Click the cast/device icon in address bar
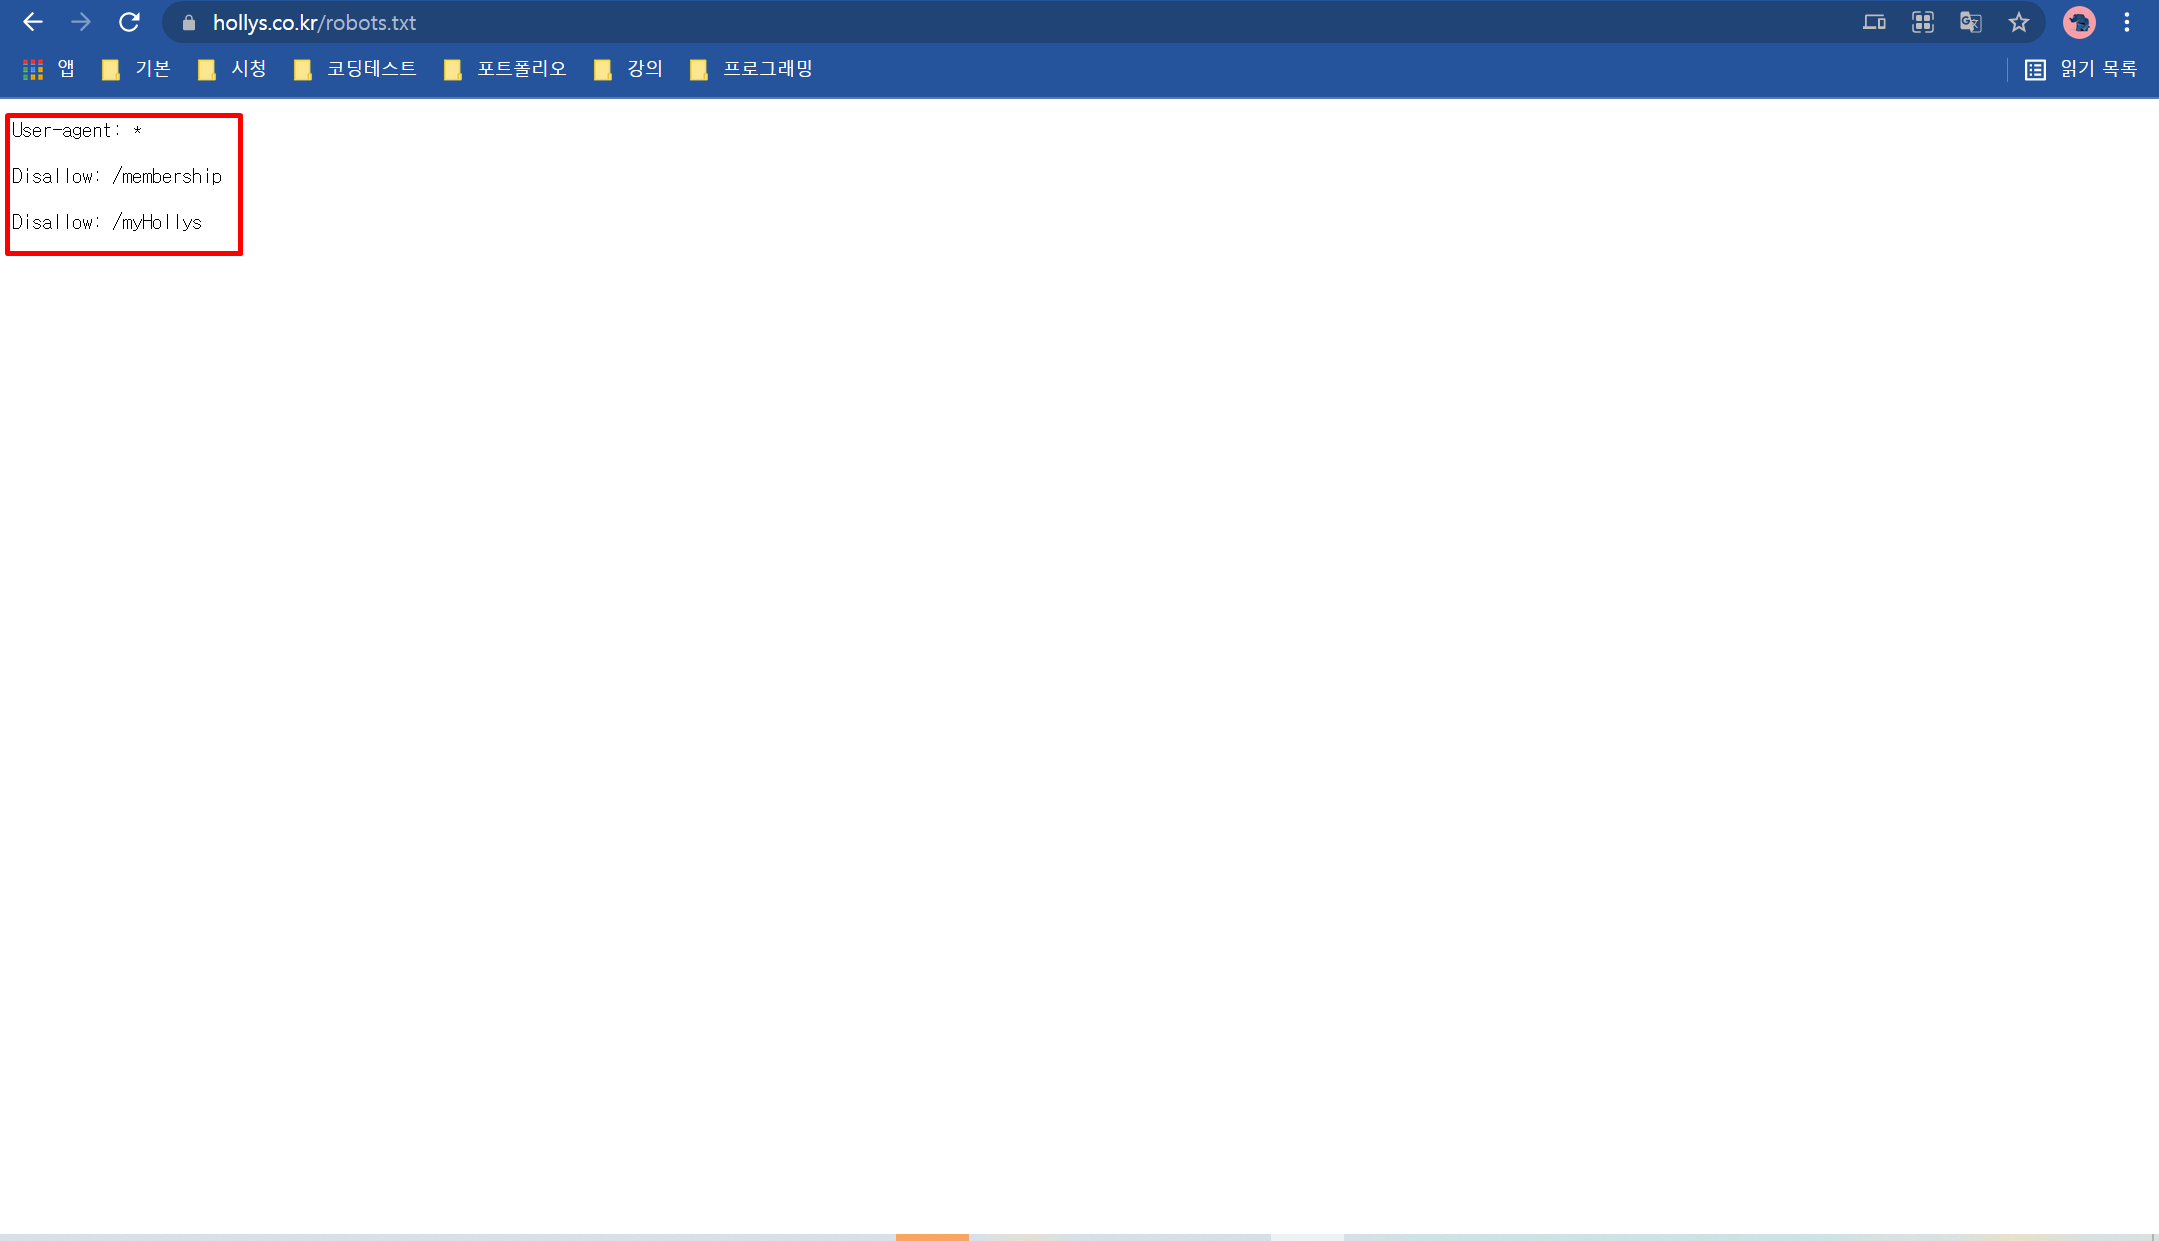The width and height of the screenshot is (2159, 1241). point(1874,22)
